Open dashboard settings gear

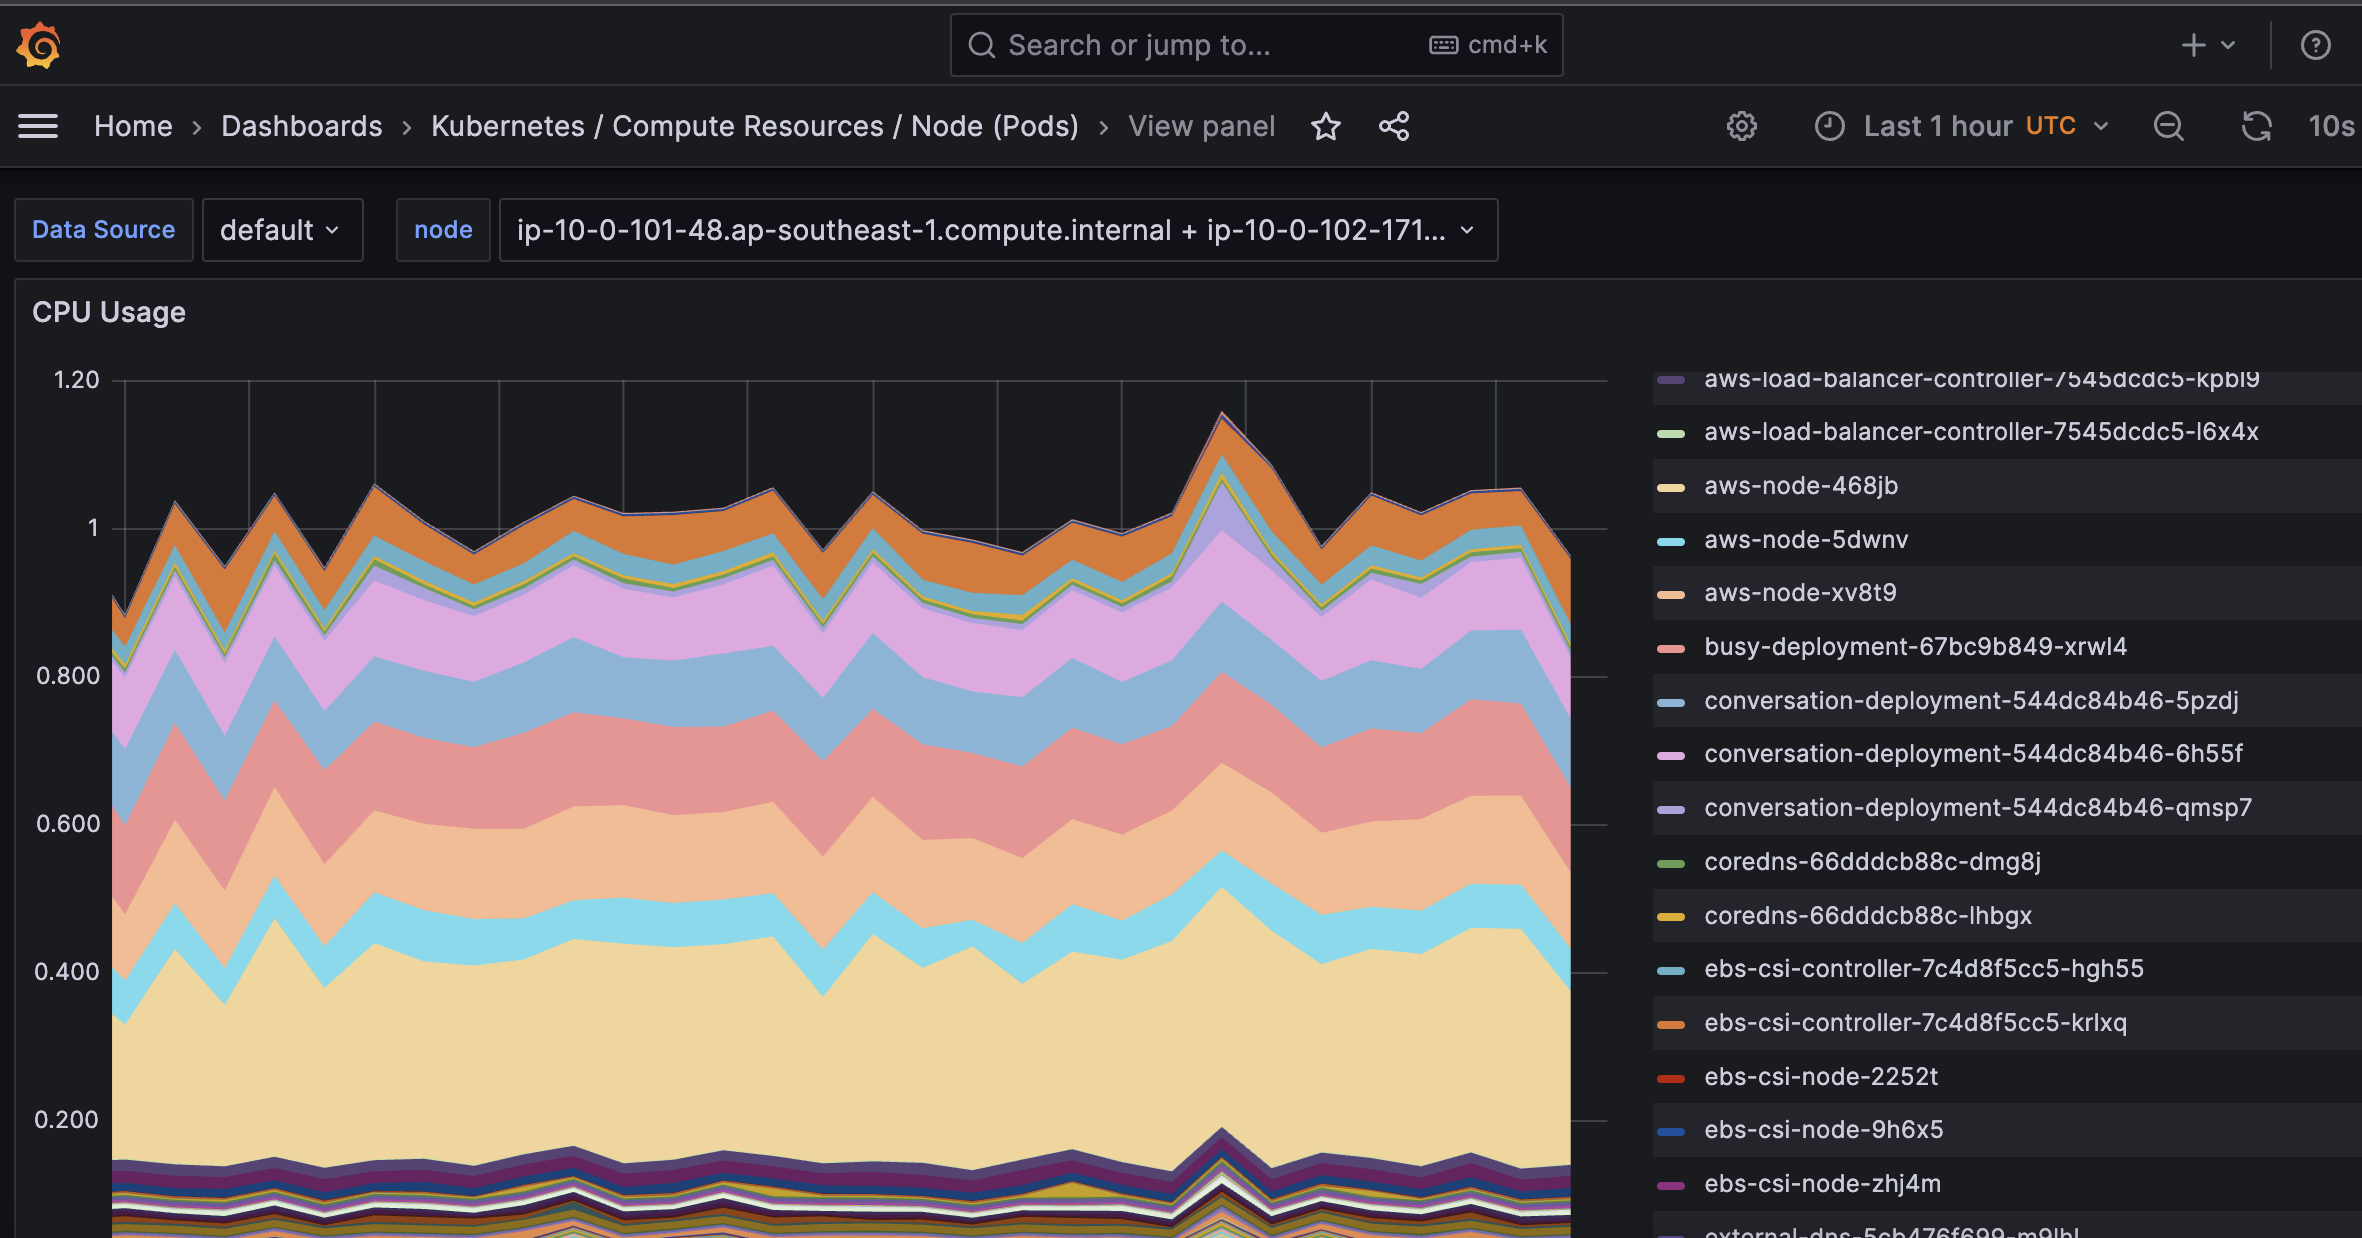click(1741, 126)
